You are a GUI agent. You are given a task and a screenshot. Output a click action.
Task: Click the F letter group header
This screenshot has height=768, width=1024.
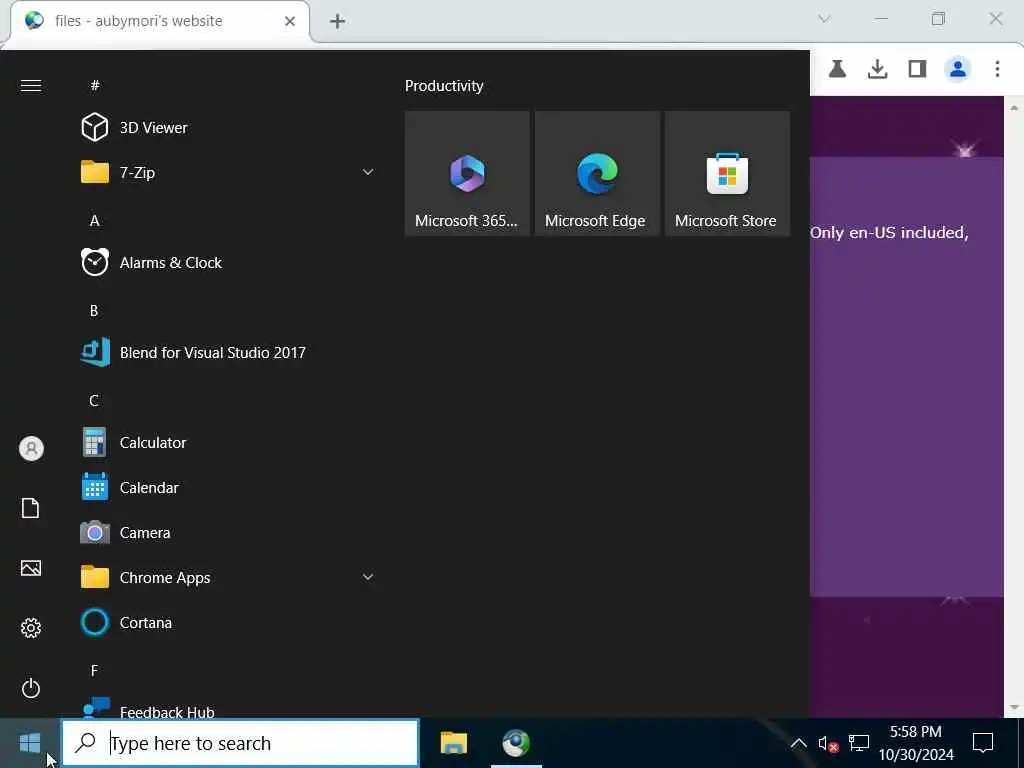click(x=94, y=671)
